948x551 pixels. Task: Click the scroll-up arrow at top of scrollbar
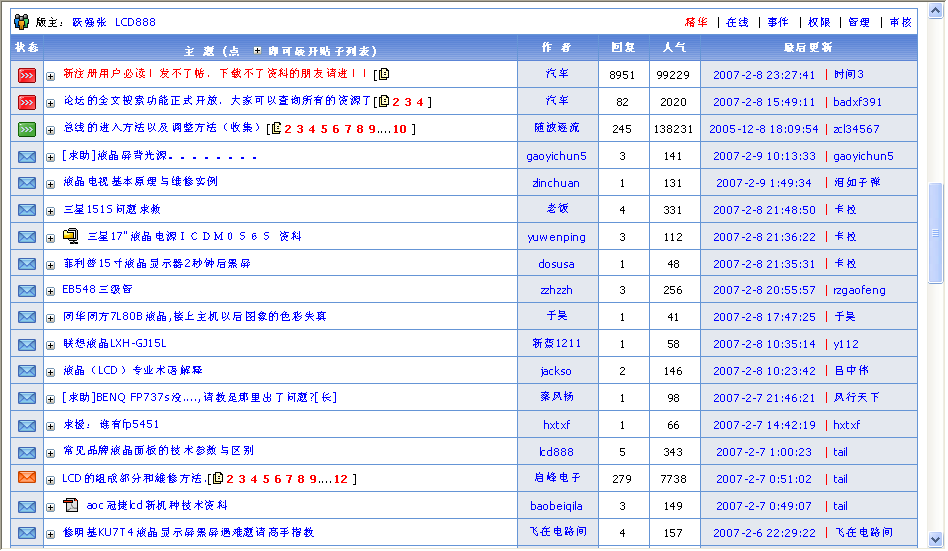coord(936,8)
